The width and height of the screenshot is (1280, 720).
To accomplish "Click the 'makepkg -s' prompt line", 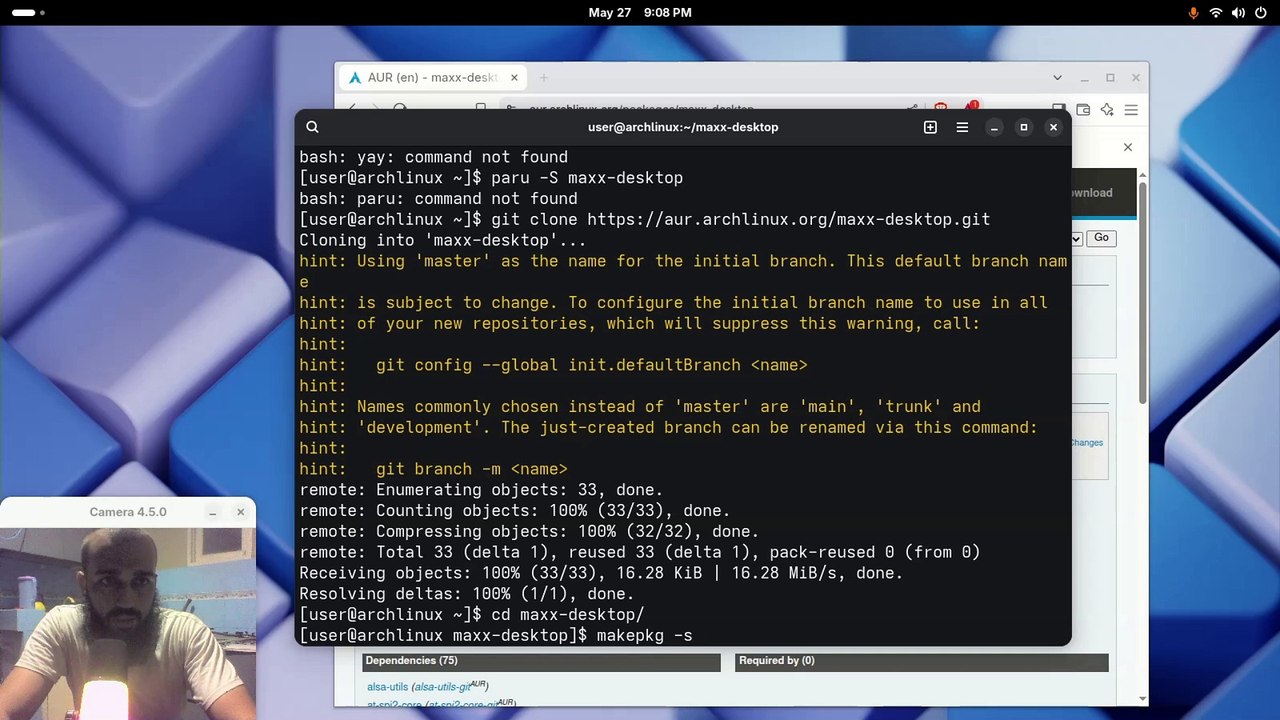I will pyautogui.click(x=496, y=636).
